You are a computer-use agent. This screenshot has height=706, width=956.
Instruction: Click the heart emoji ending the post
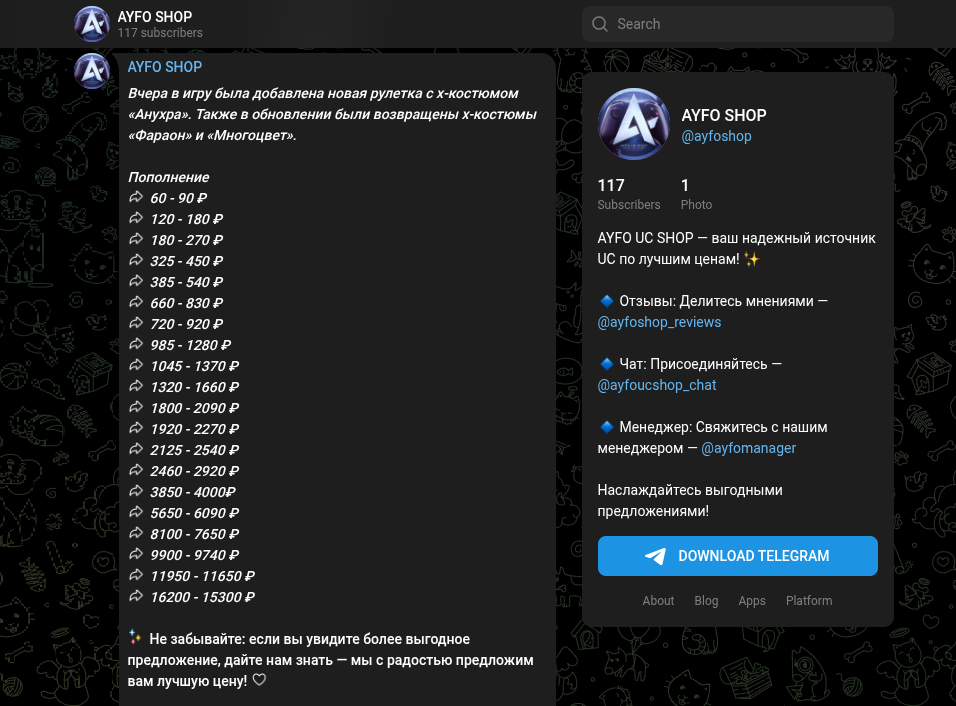[259, 679]
